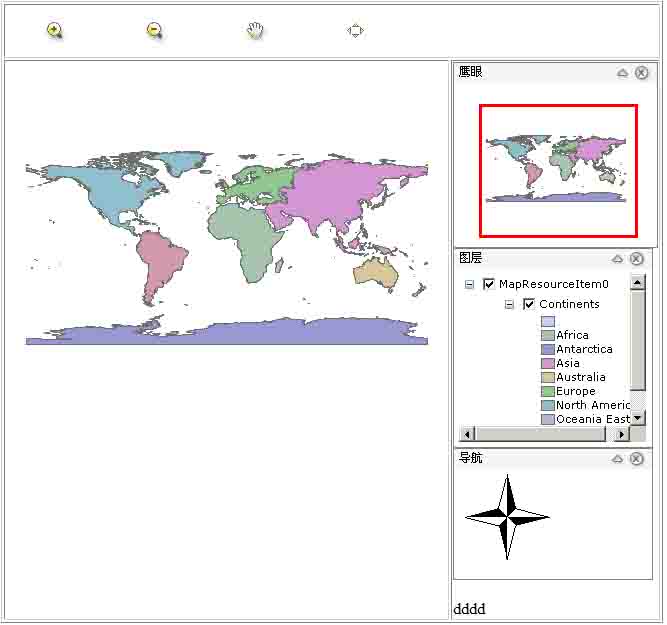Uncheck the MapResourceItem0 checkbox
Image resolution: width=667 pixels, height=625 pixels.
coord(489,284)
